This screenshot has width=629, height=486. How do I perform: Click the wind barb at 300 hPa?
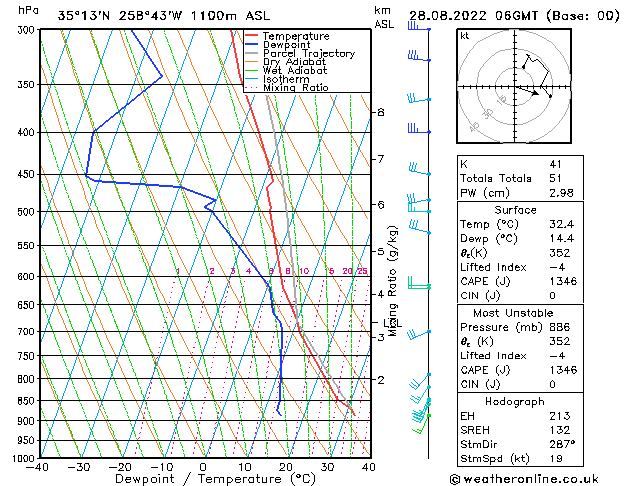(x=419, y=27)
